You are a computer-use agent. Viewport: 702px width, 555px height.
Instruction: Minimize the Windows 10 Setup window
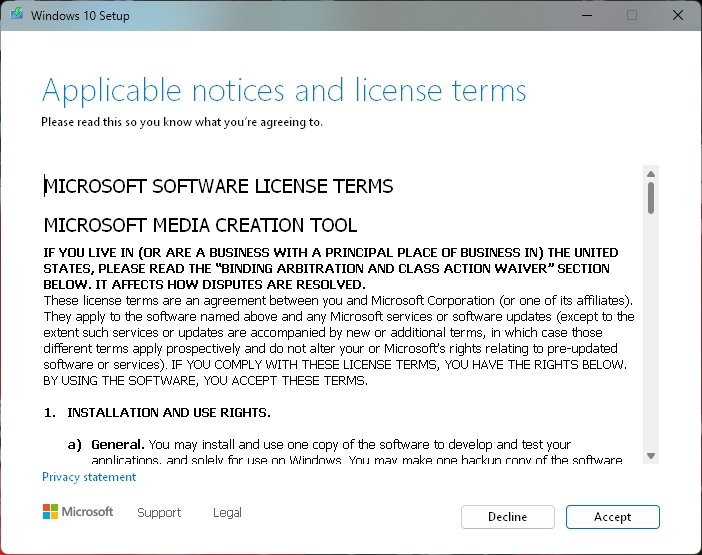pos(587,15)
